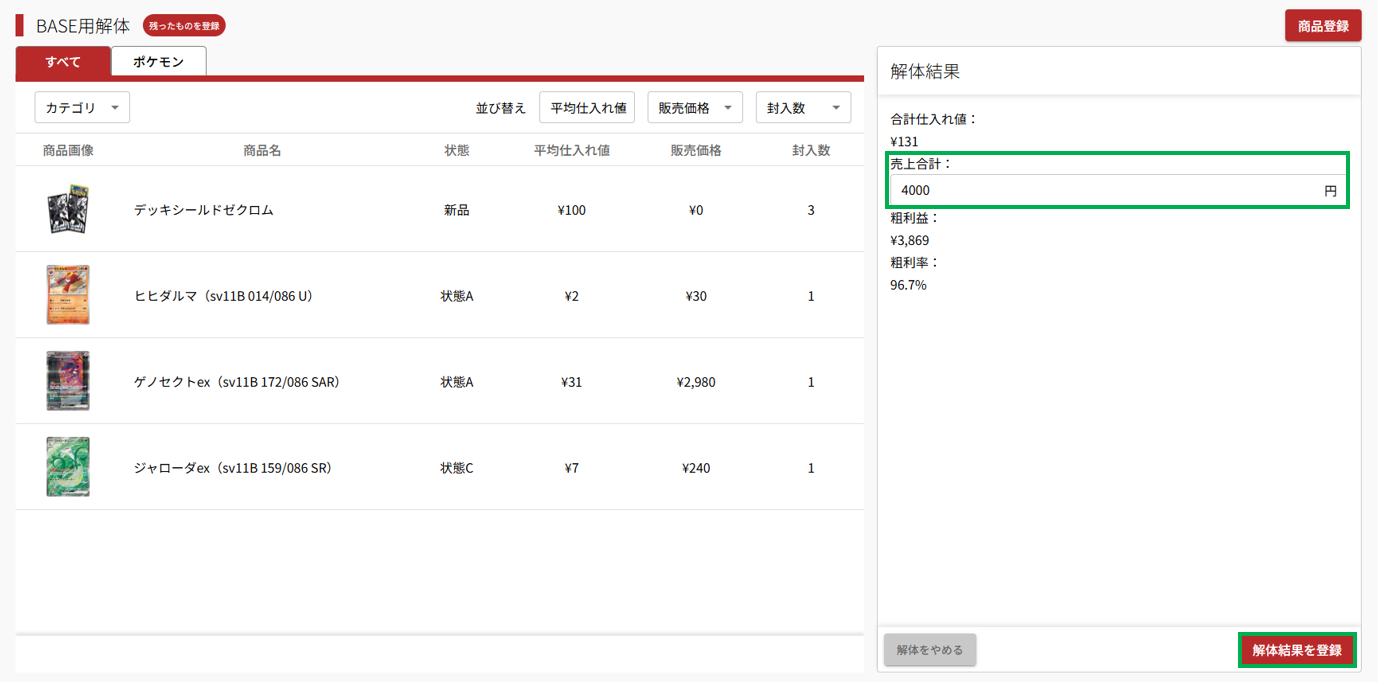Open the カテゴリ dropdown filter
Image resolution: width=1378 pixels, height=682 pixels.
(82, 108)
